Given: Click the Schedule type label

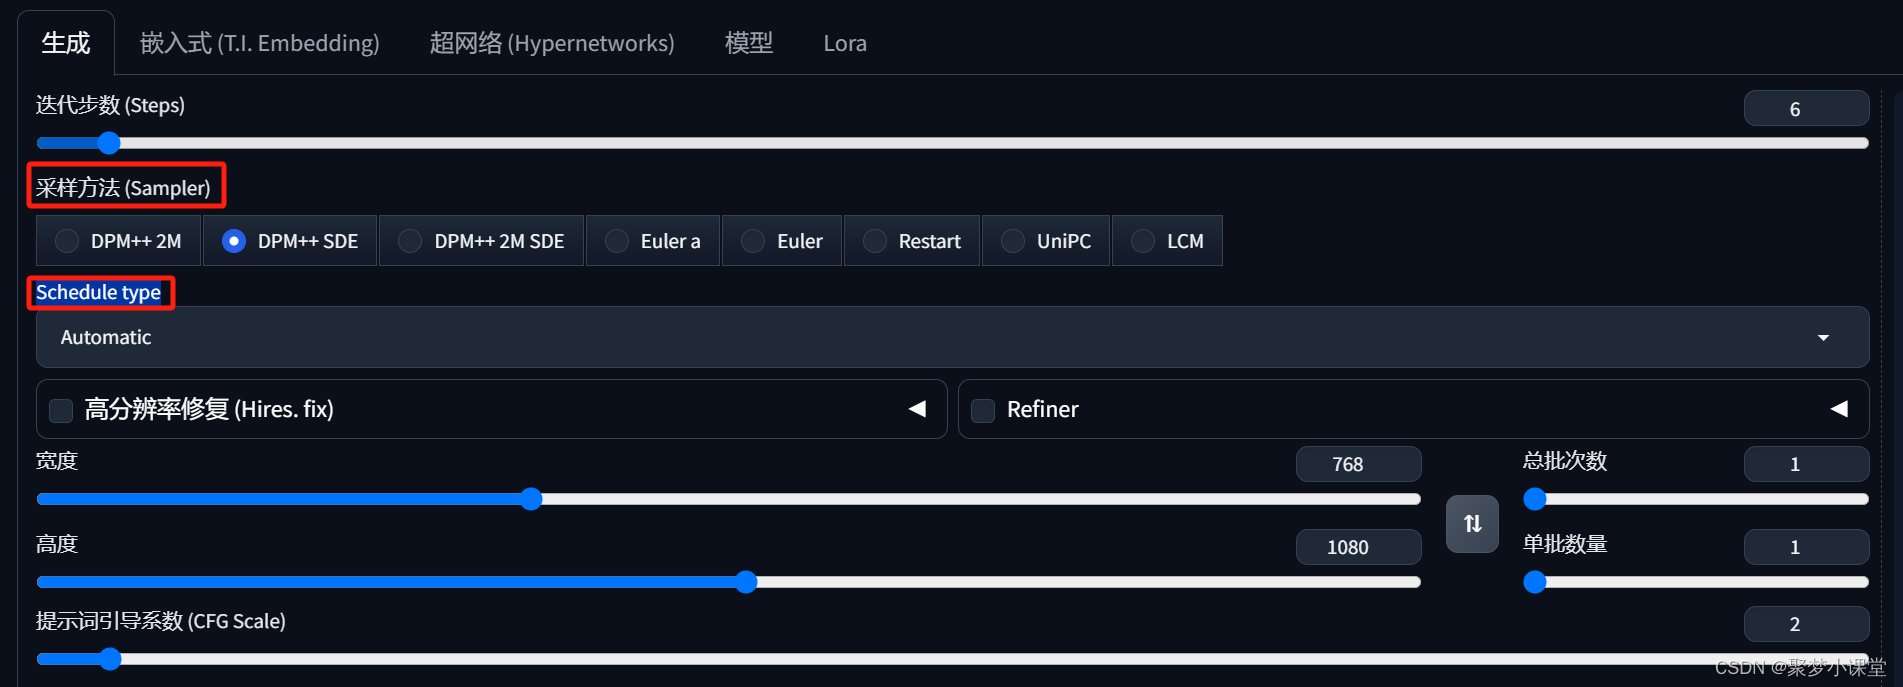Looking at the screenshot, I should pyautogui.click(x=98, y=293).
